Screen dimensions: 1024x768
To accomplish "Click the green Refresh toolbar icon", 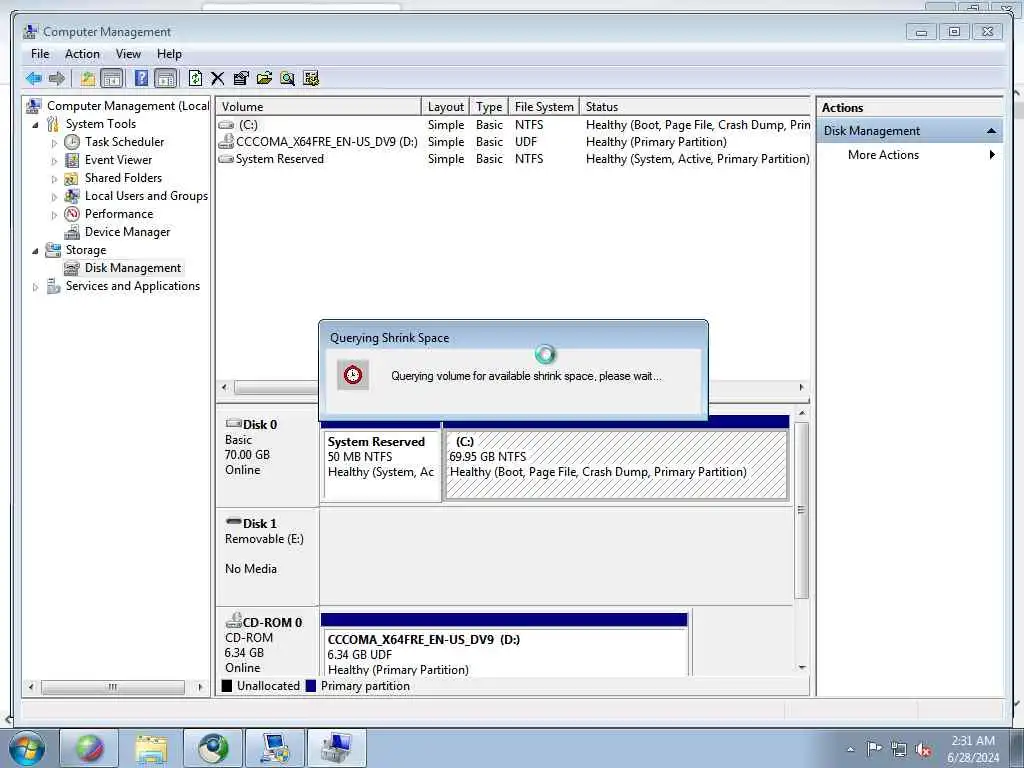I will click(195, 79).
